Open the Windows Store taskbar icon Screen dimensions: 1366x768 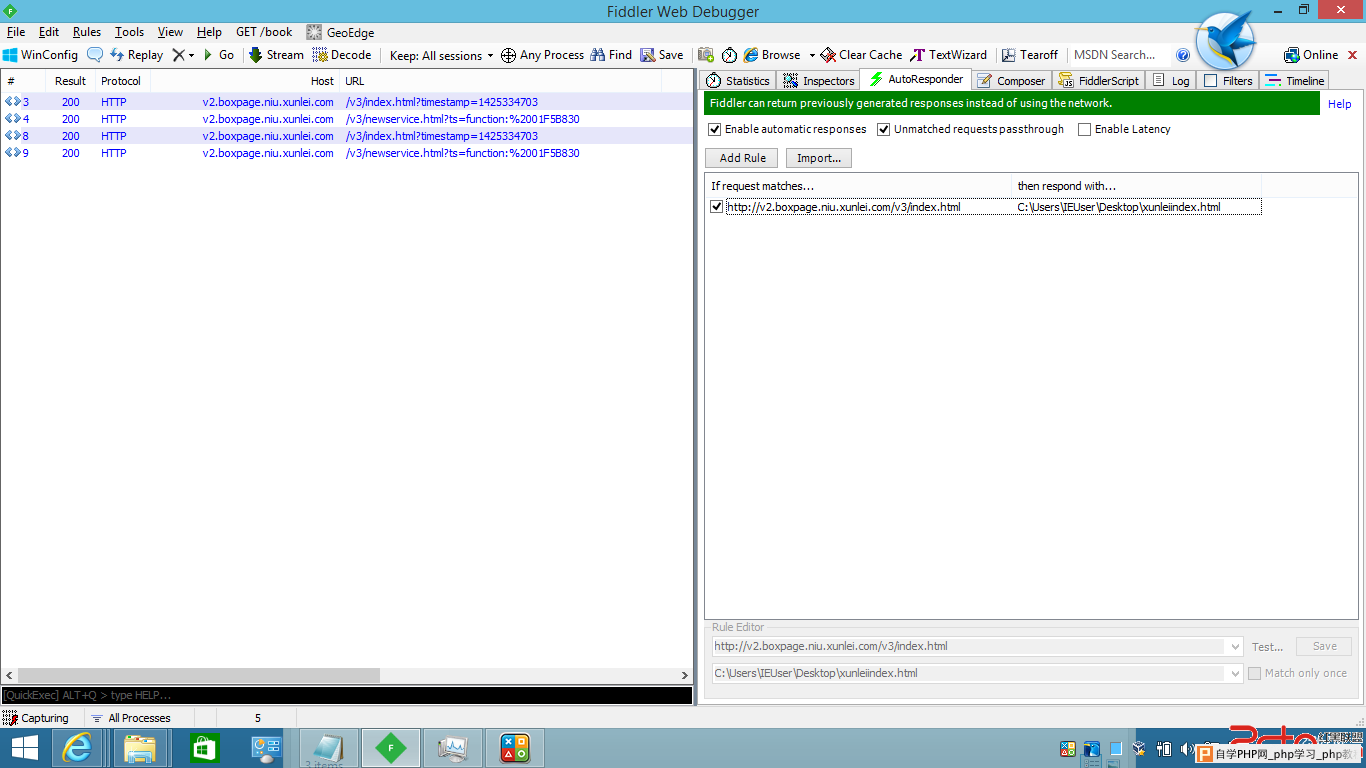click(x=203, y=748)
